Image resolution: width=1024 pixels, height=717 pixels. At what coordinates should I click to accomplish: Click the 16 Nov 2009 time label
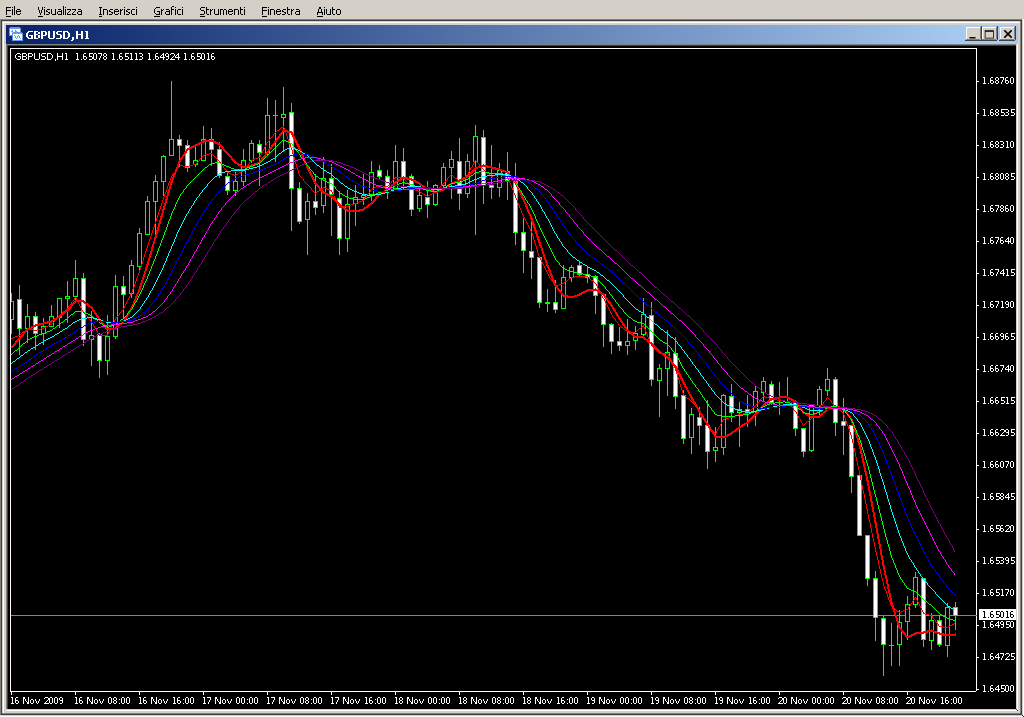(x=37, y=701)
